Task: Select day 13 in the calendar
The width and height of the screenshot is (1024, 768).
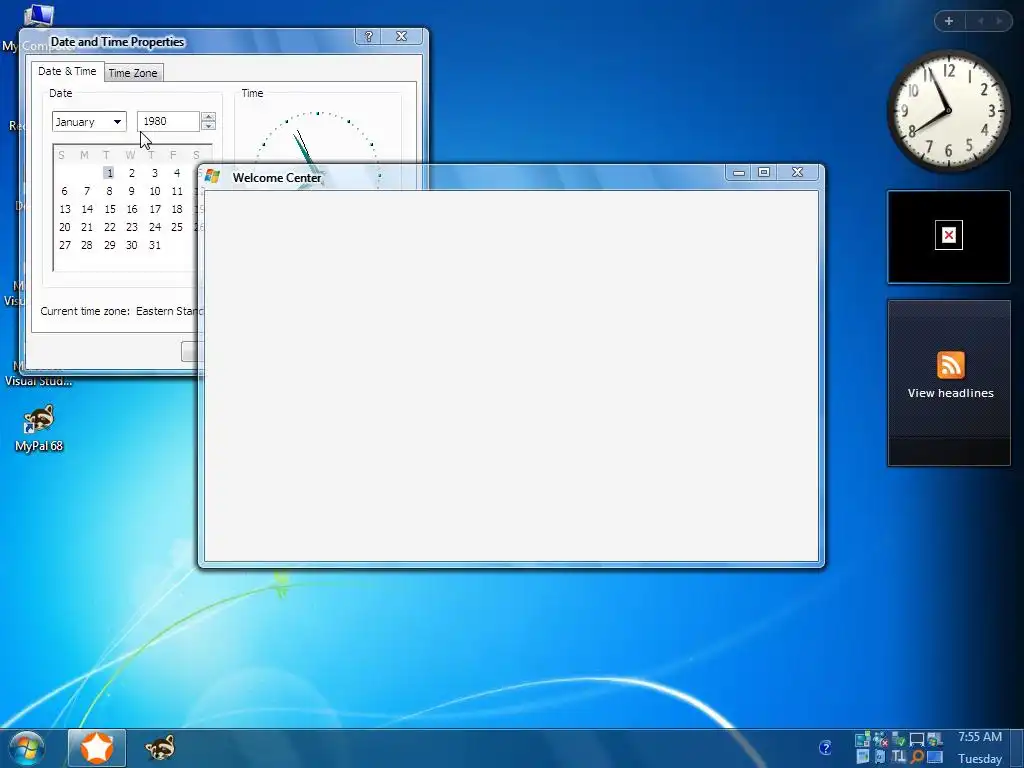Action: (x=65, y=209)
